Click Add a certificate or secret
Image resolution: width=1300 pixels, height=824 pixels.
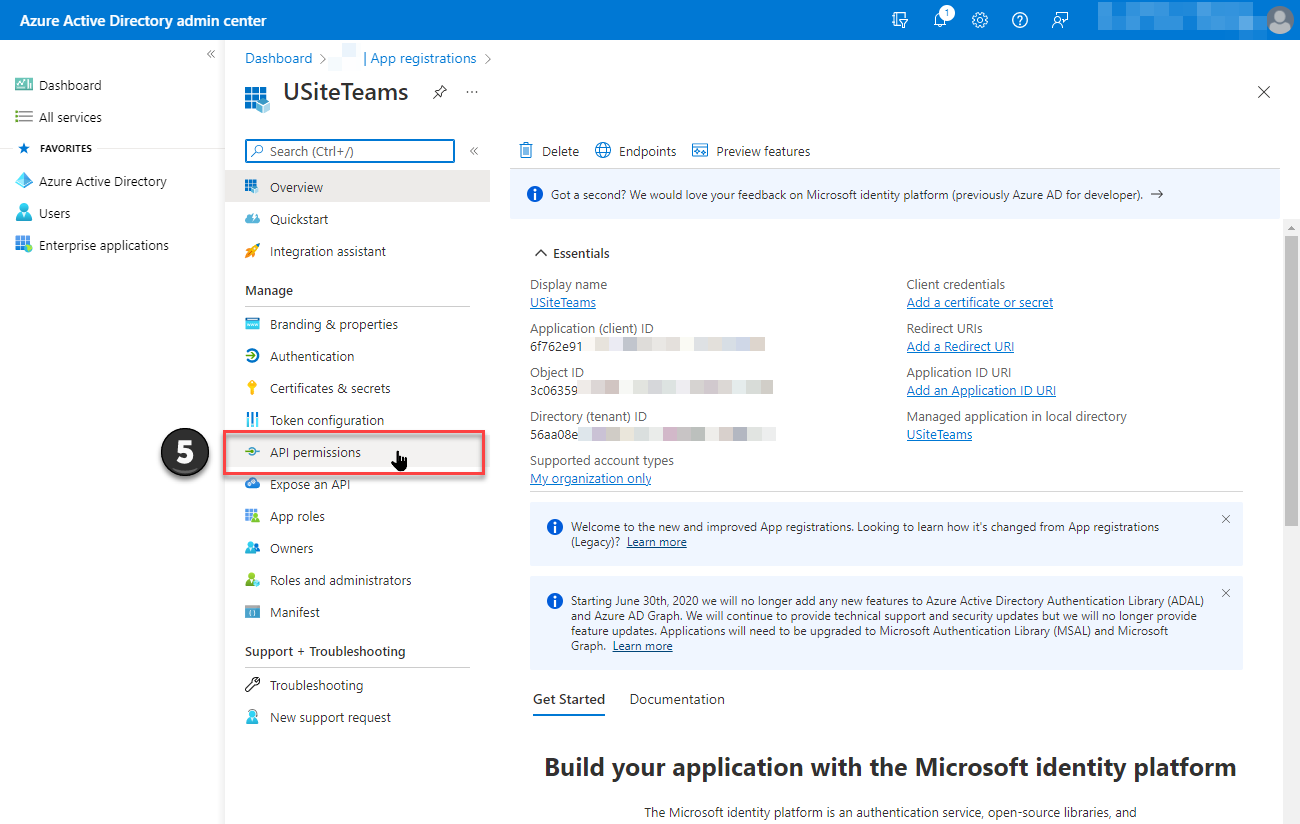point(980,302)
